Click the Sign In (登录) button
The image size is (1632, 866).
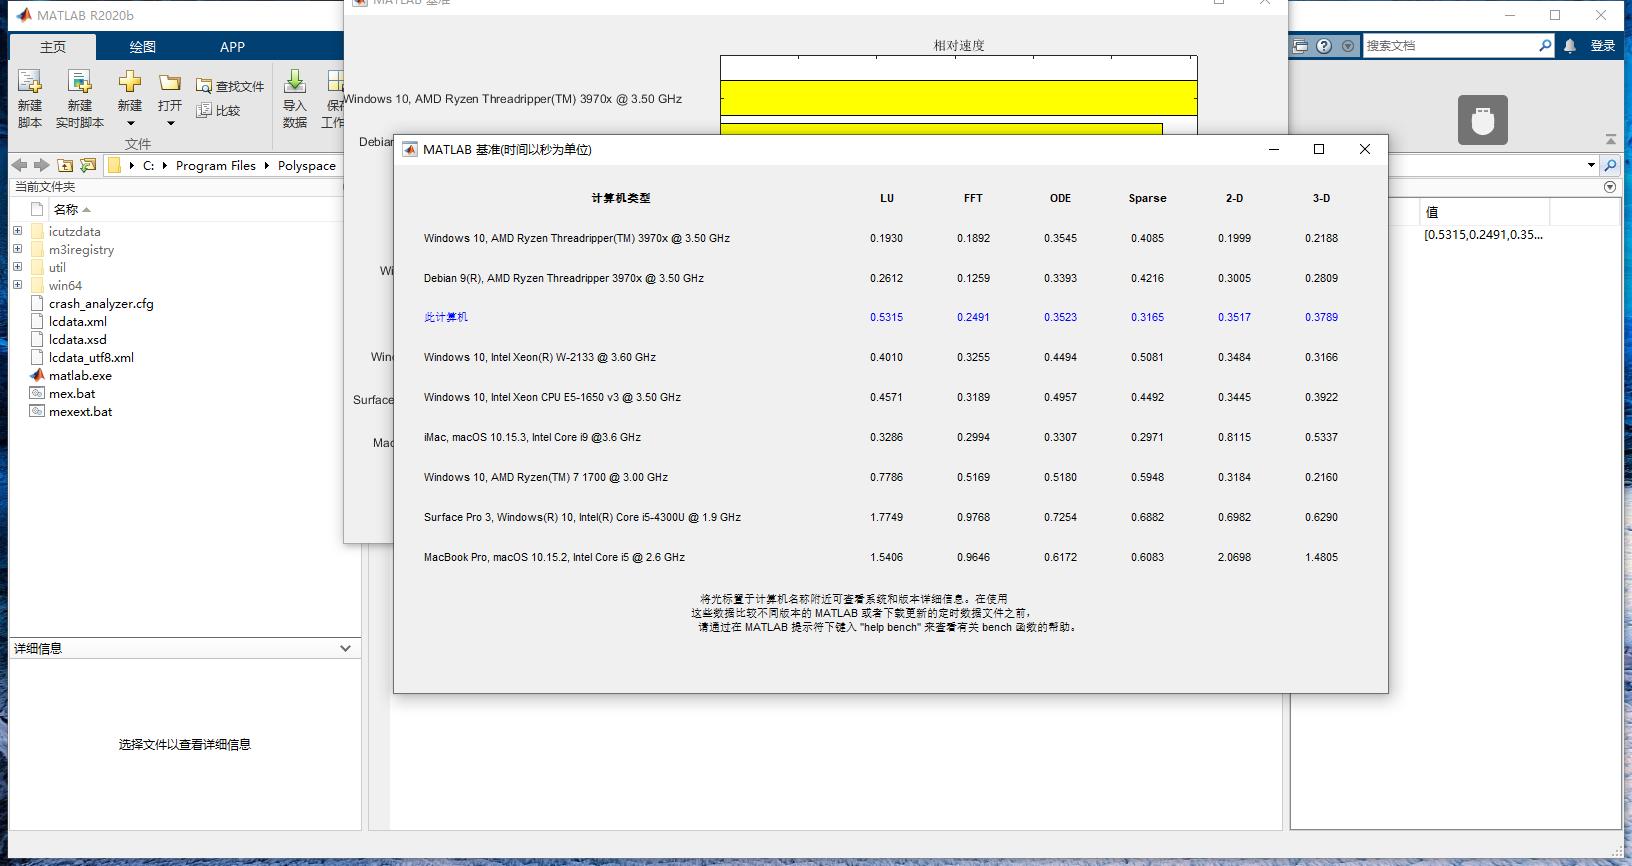click(x=1603, y=46)
